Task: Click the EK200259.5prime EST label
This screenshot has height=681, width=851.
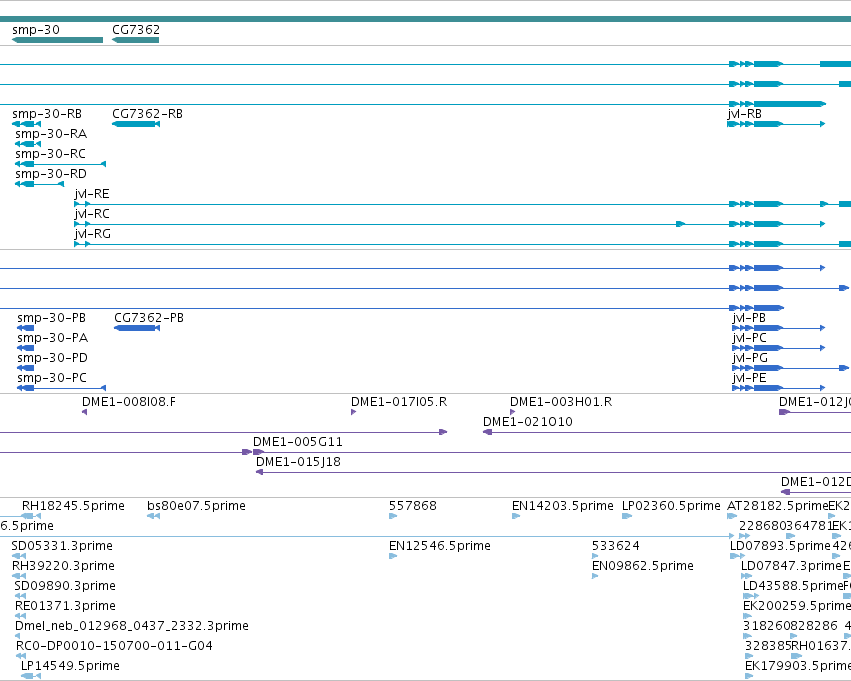Action: (797, 607)
